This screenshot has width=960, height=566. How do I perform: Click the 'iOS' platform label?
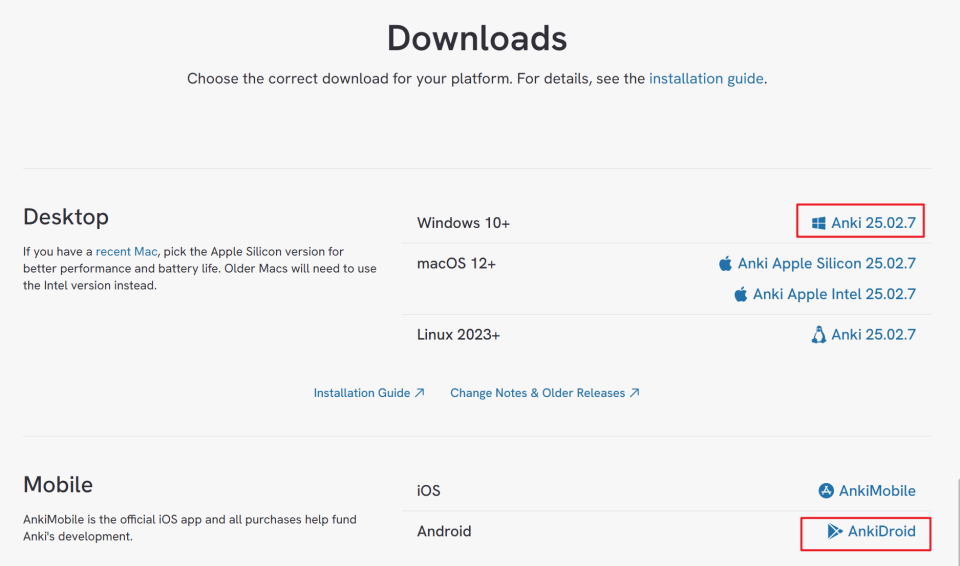pyautogui.click(x=429, y=491)
